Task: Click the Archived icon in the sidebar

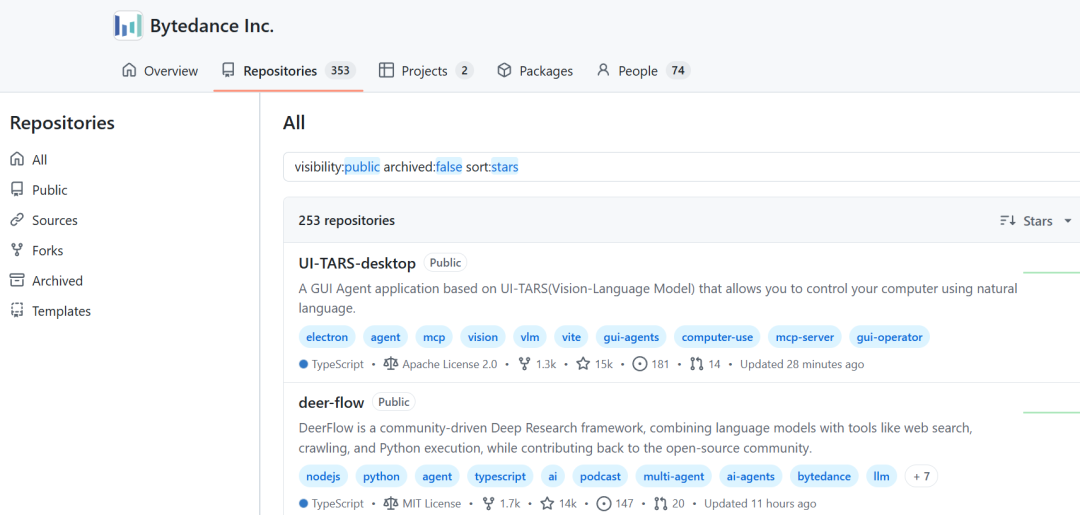Action: 17,281
